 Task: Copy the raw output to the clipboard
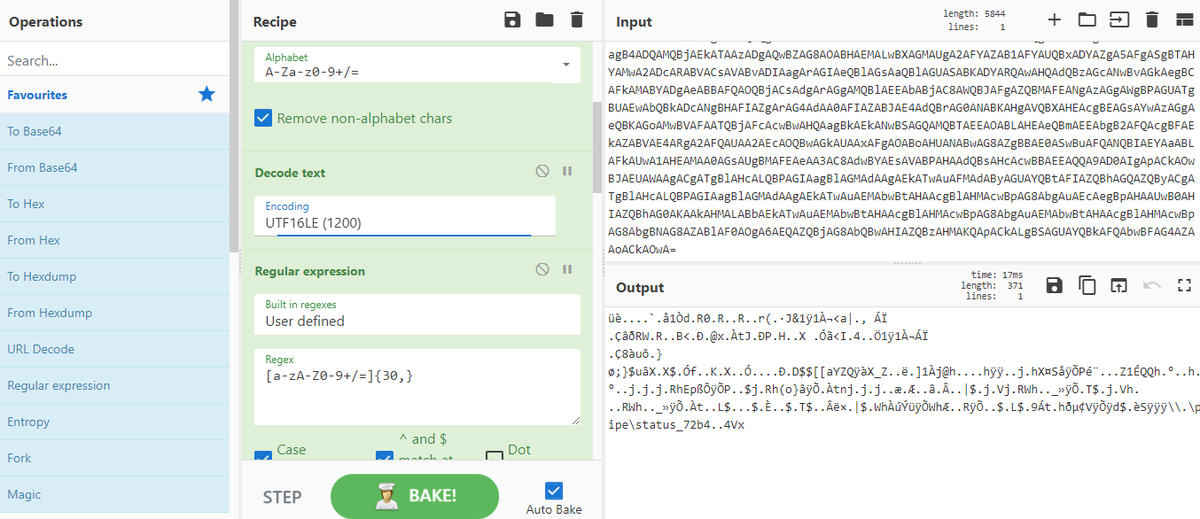(1087, 286)
